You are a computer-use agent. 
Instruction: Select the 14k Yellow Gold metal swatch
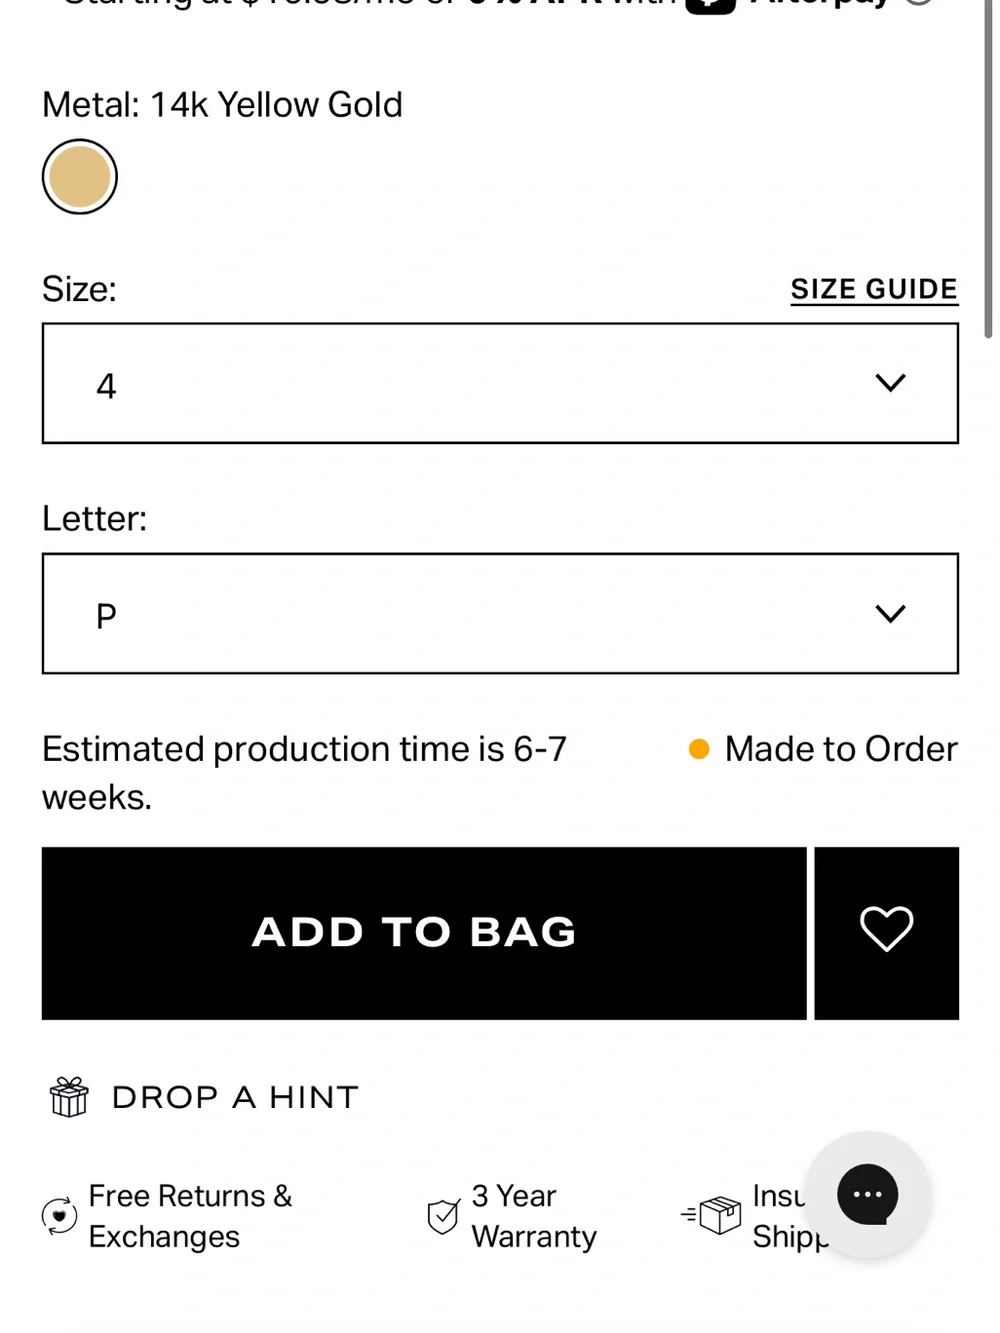pos(80,177)
